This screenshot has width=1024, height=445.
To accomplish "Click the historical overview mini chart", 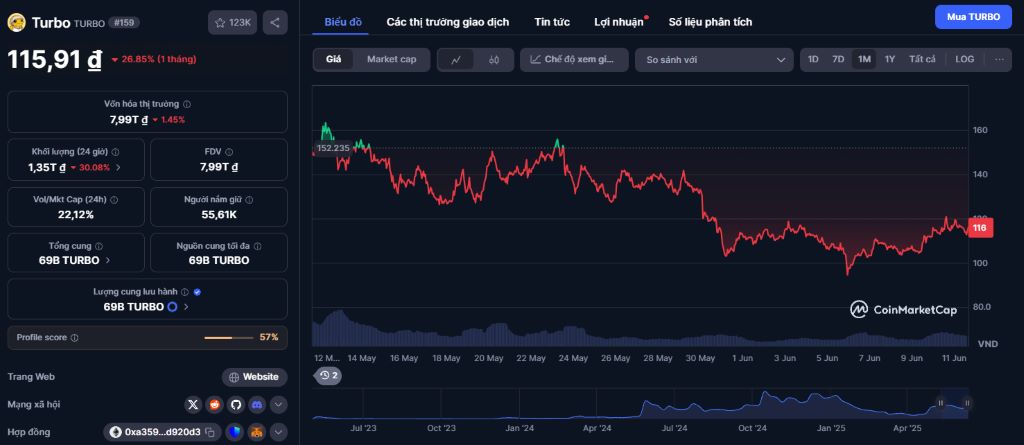I will [x=640, y=404].
